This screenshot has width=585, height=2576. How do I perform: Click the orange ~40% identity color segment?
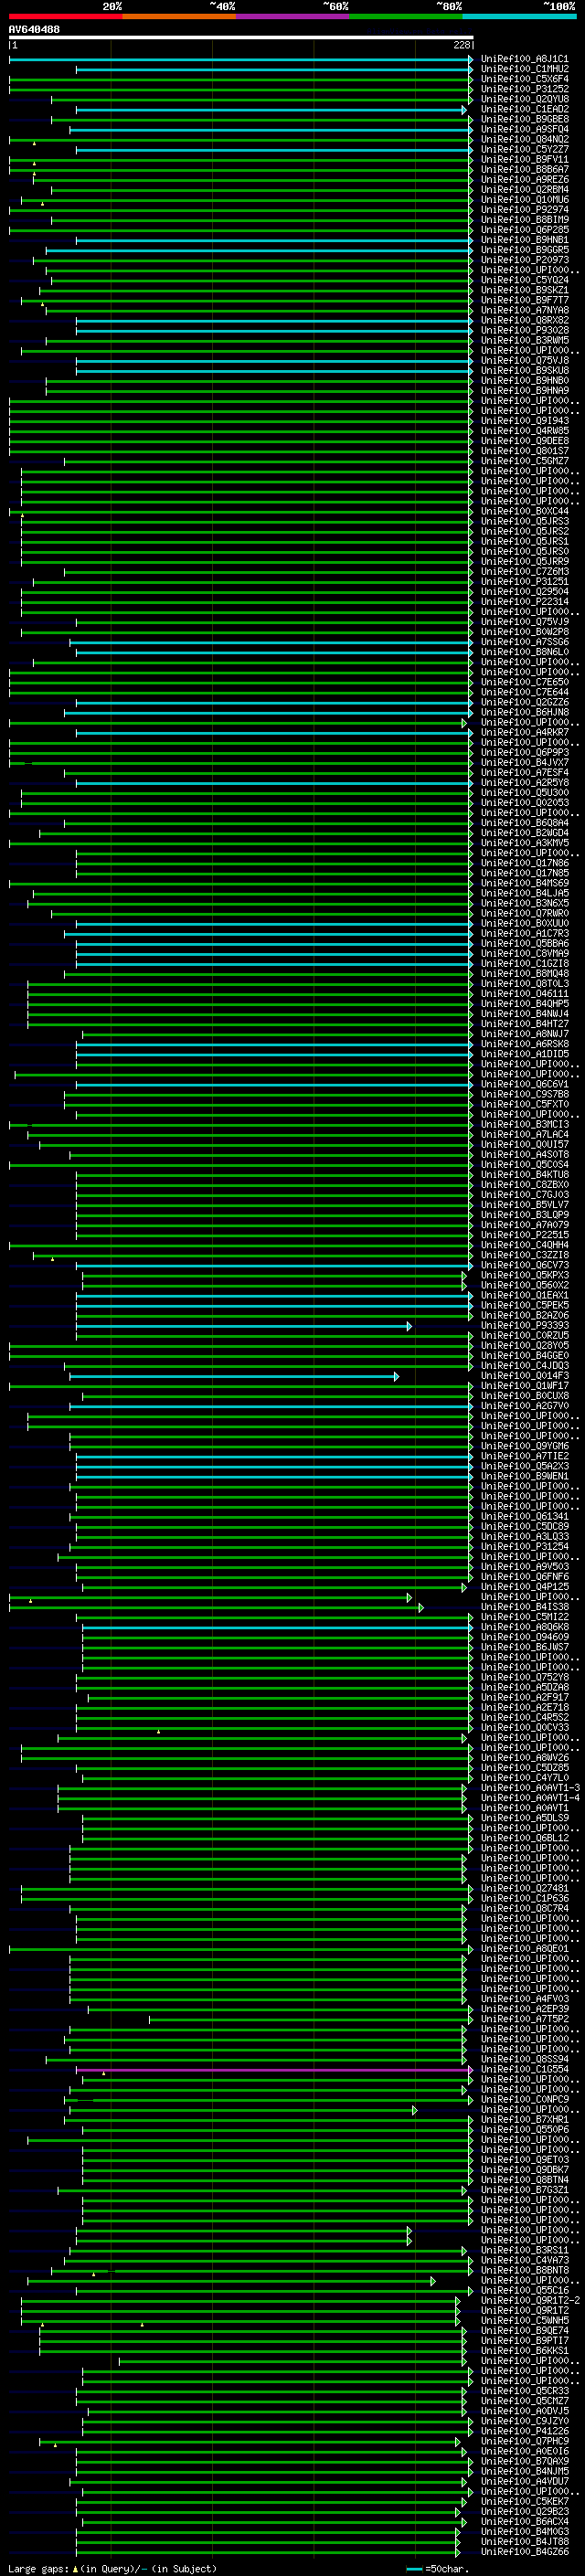(179, 17)
